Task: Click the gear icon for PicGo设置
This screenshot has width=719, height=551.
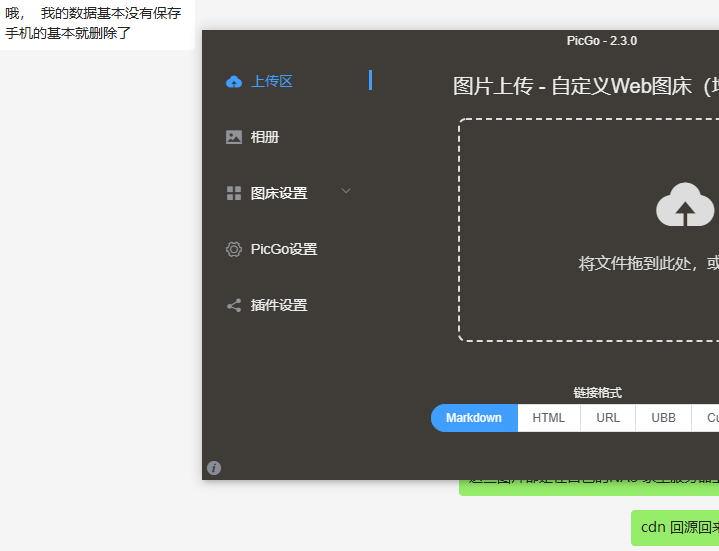Action: (x=234, y=249)
